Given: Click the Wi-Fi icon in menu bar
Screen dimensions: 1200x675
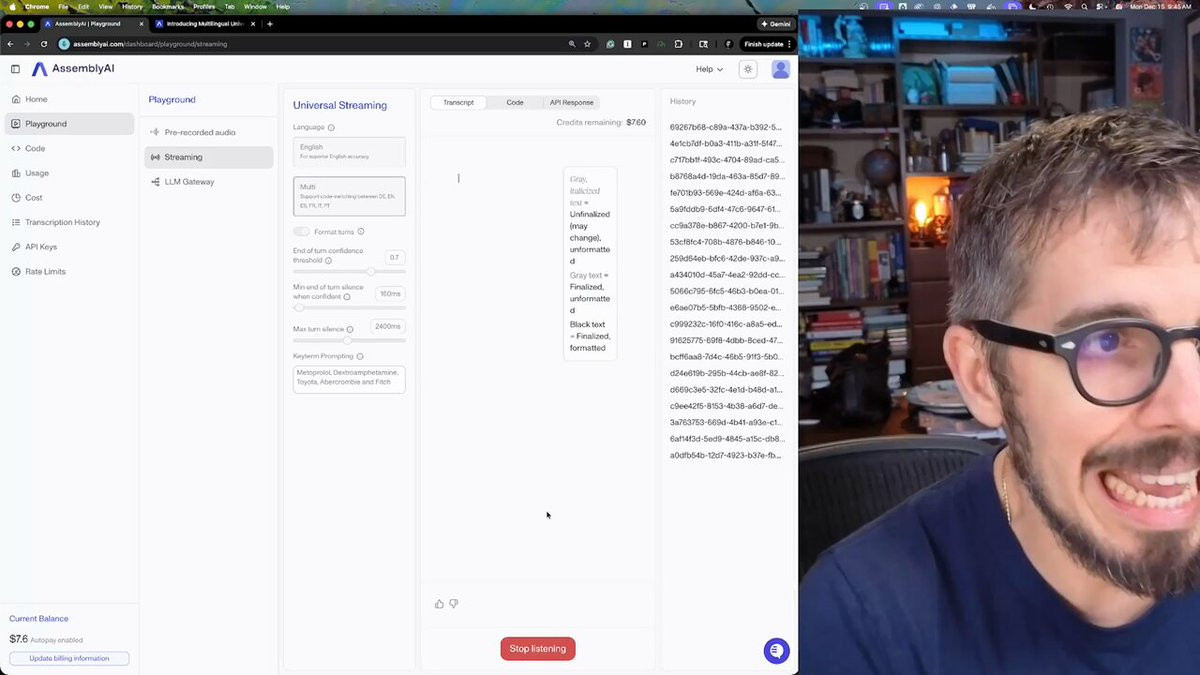Looking at the screenshot, I should tap(1068, 6).
